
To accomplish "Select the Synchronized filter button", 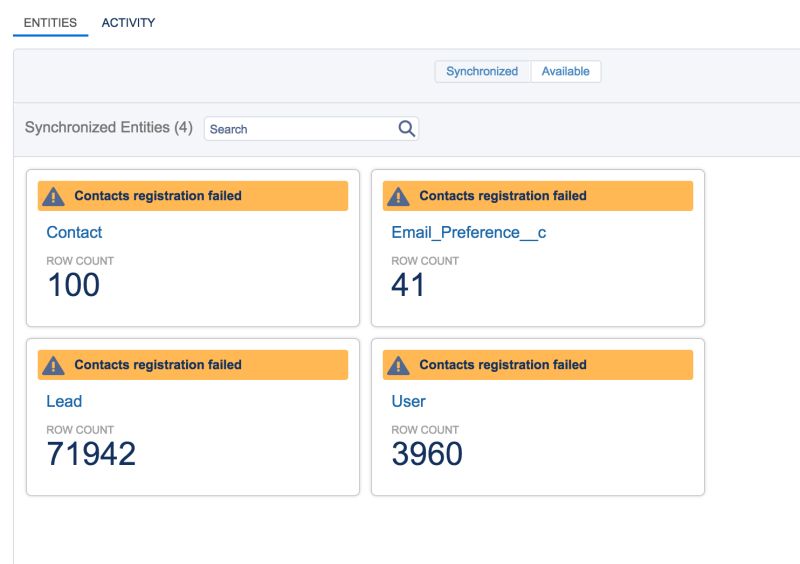I will (x=482, y=71).
